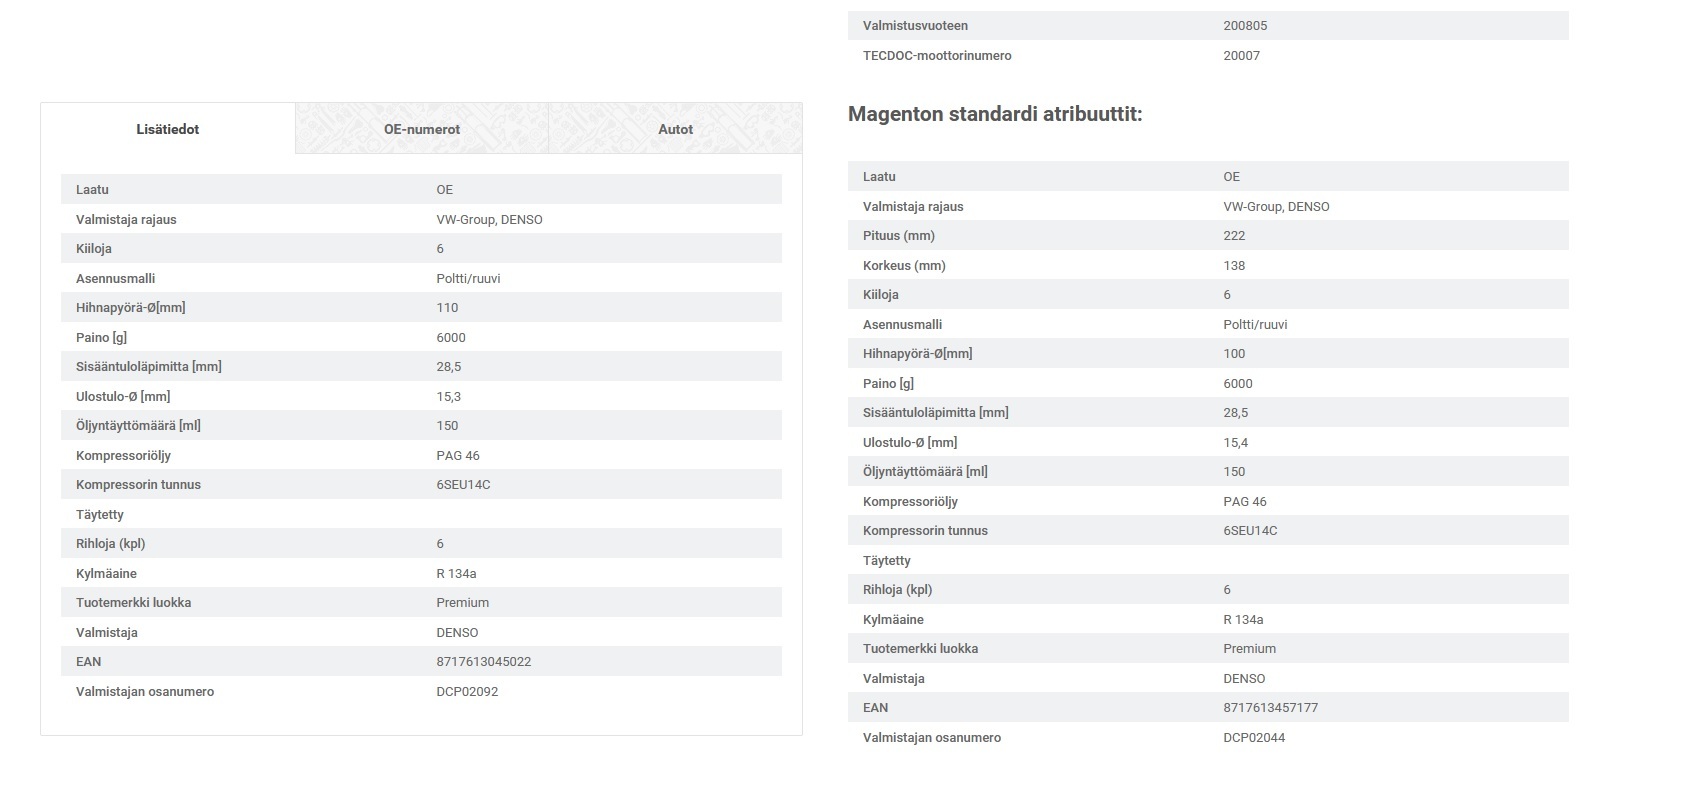Select the Pituus (mm) row label
The width and height of the screenshot is (1690, 786).
click(898, 236)
